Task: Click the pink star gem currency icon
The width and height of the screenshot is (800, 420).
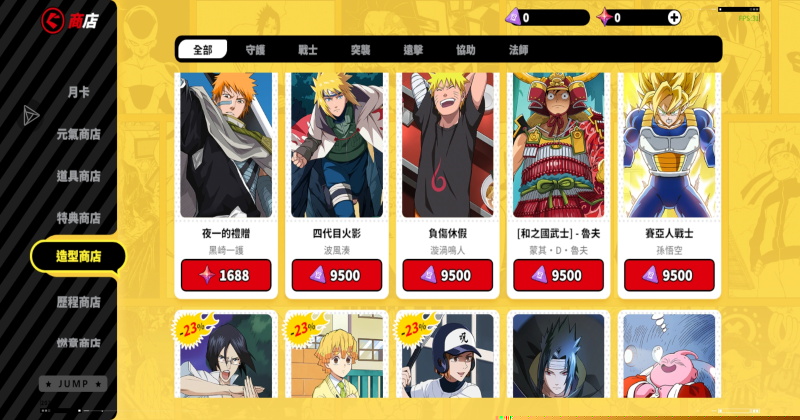Action: click(x=605, y=17)
